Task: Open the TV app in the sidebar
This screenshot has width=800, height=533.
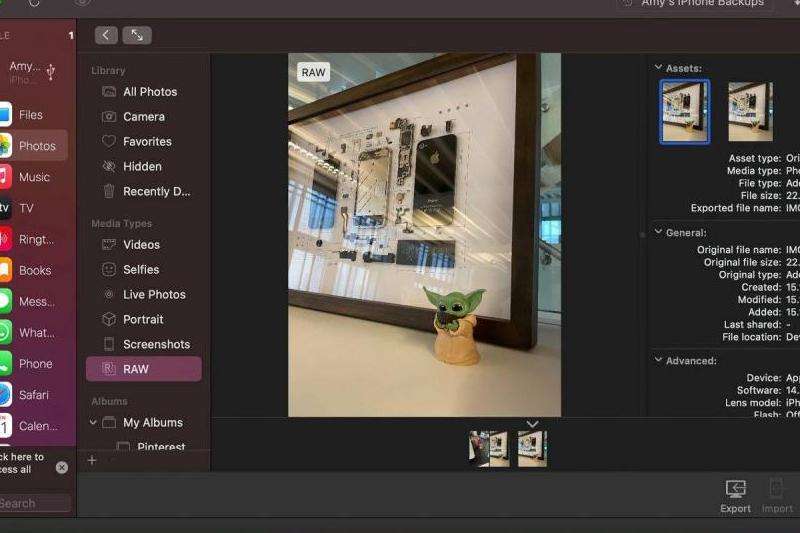Action: click(x=26, y=208)
